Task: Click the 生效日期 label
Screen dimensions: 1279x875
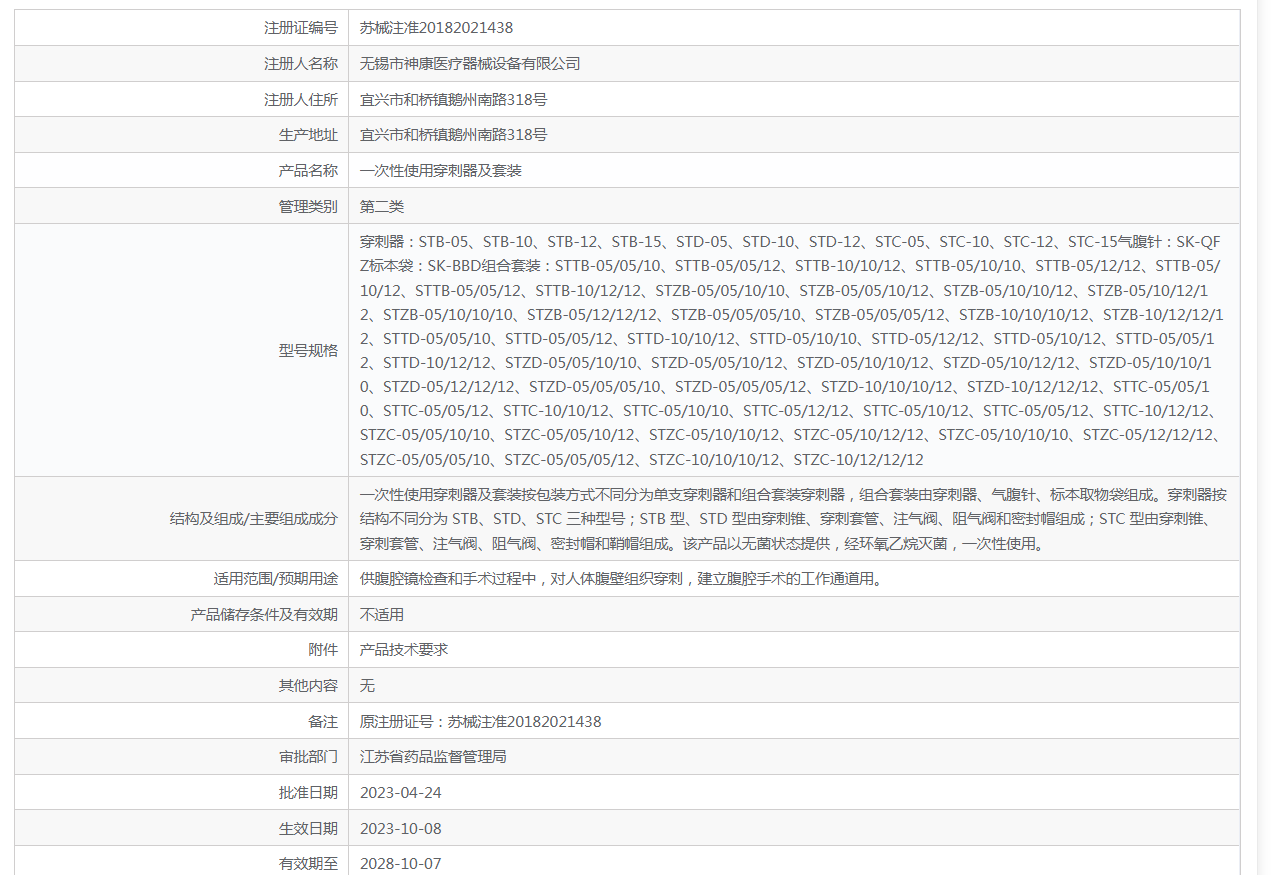Action: (x=308, y=828)
